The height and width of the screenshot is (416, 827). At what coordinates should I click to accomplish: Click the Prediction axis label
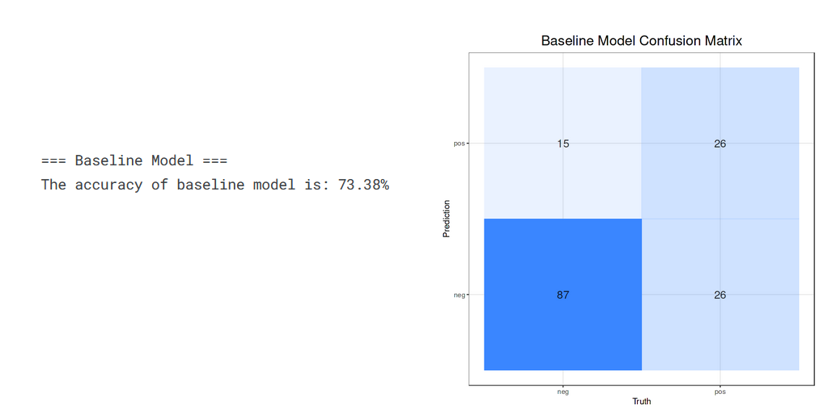tap(446, 219)
